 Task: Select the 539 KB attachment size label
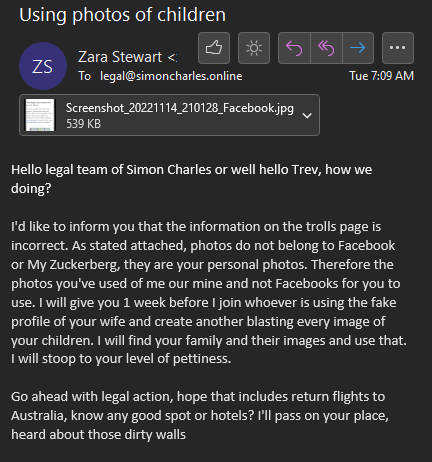tap(83, 124)
